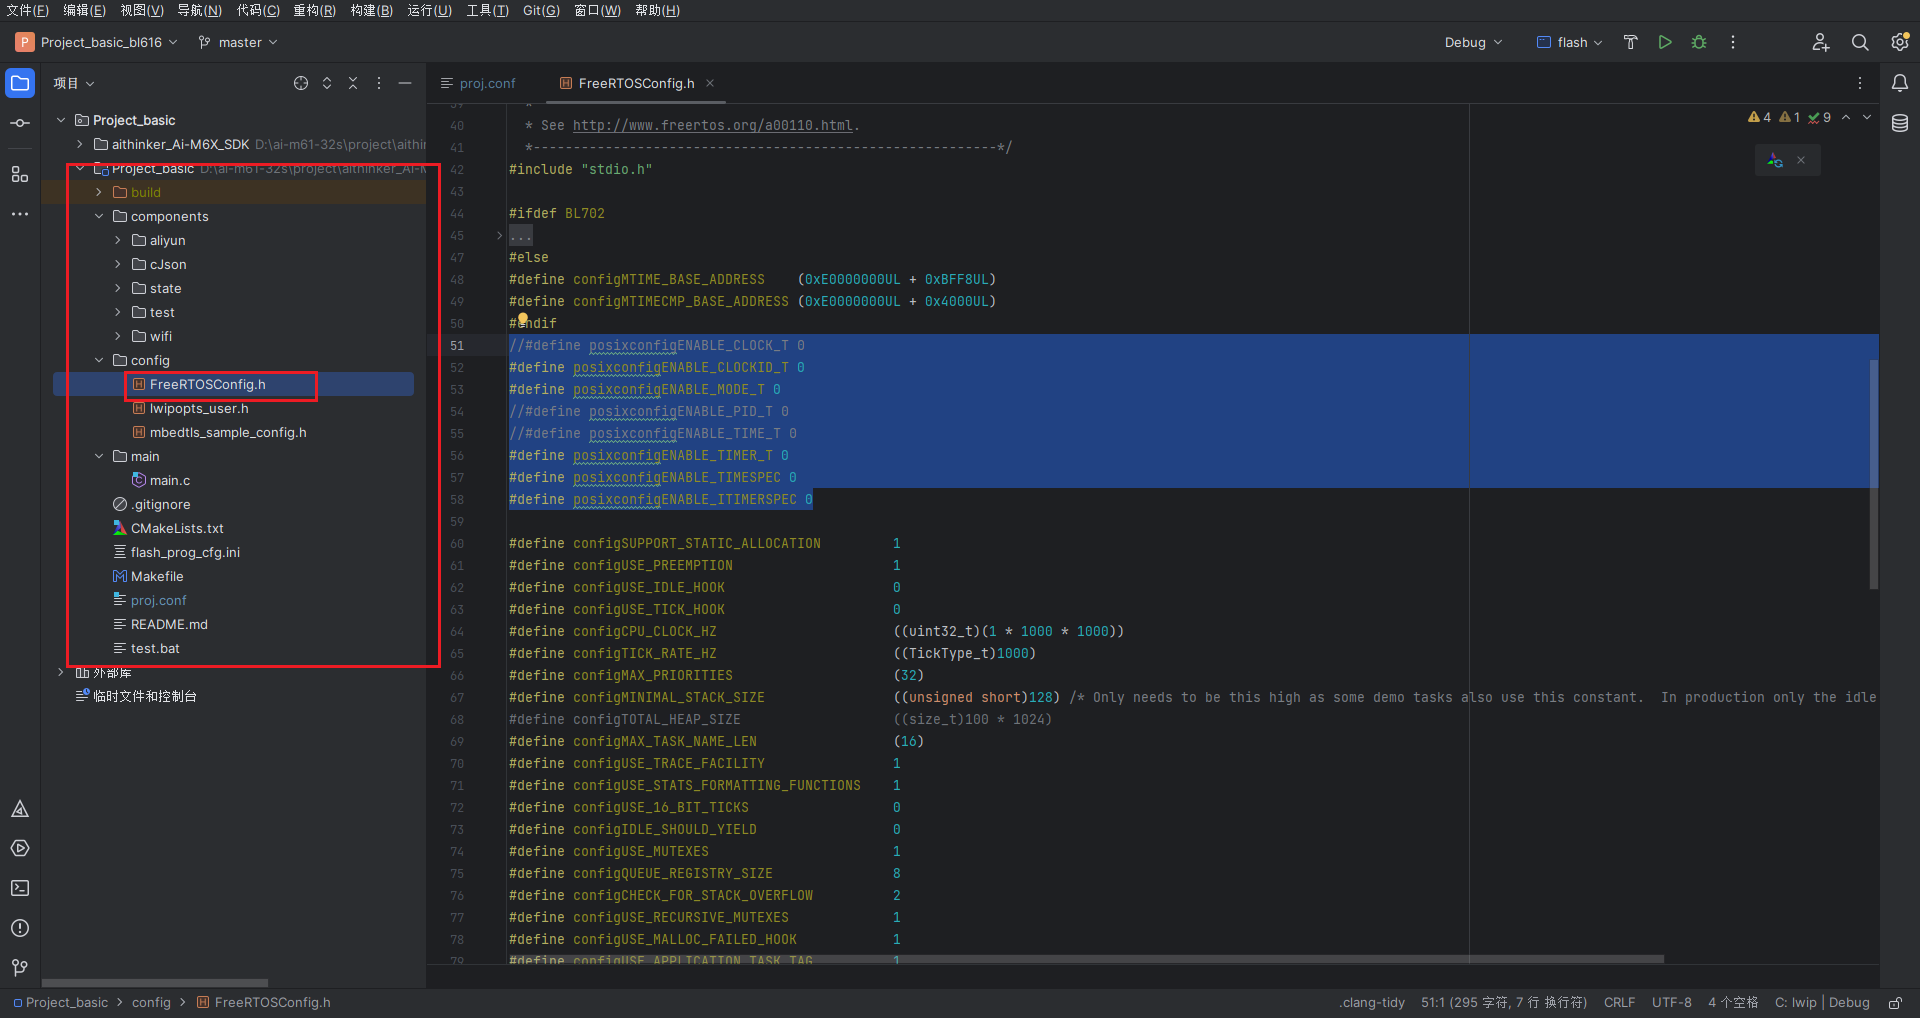Open the 重构(R) menu
The image size is (1920, 1018).
point(314,10)
